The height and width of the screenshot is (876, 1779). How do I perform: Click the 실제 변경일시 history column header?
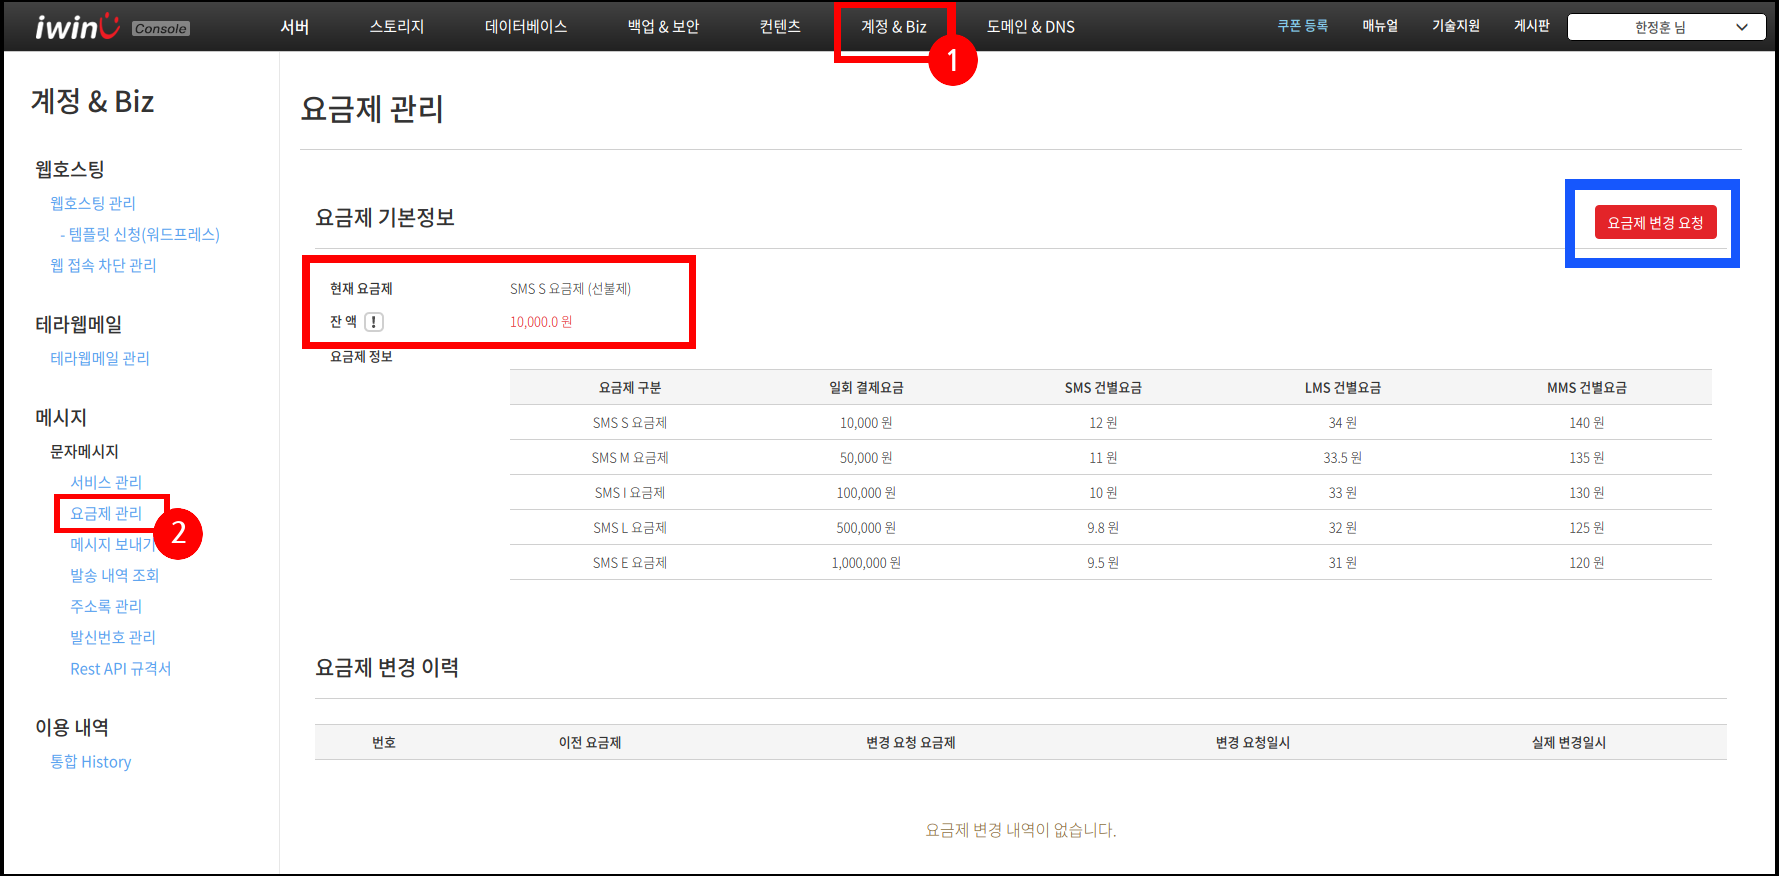tap(1569, 743)
